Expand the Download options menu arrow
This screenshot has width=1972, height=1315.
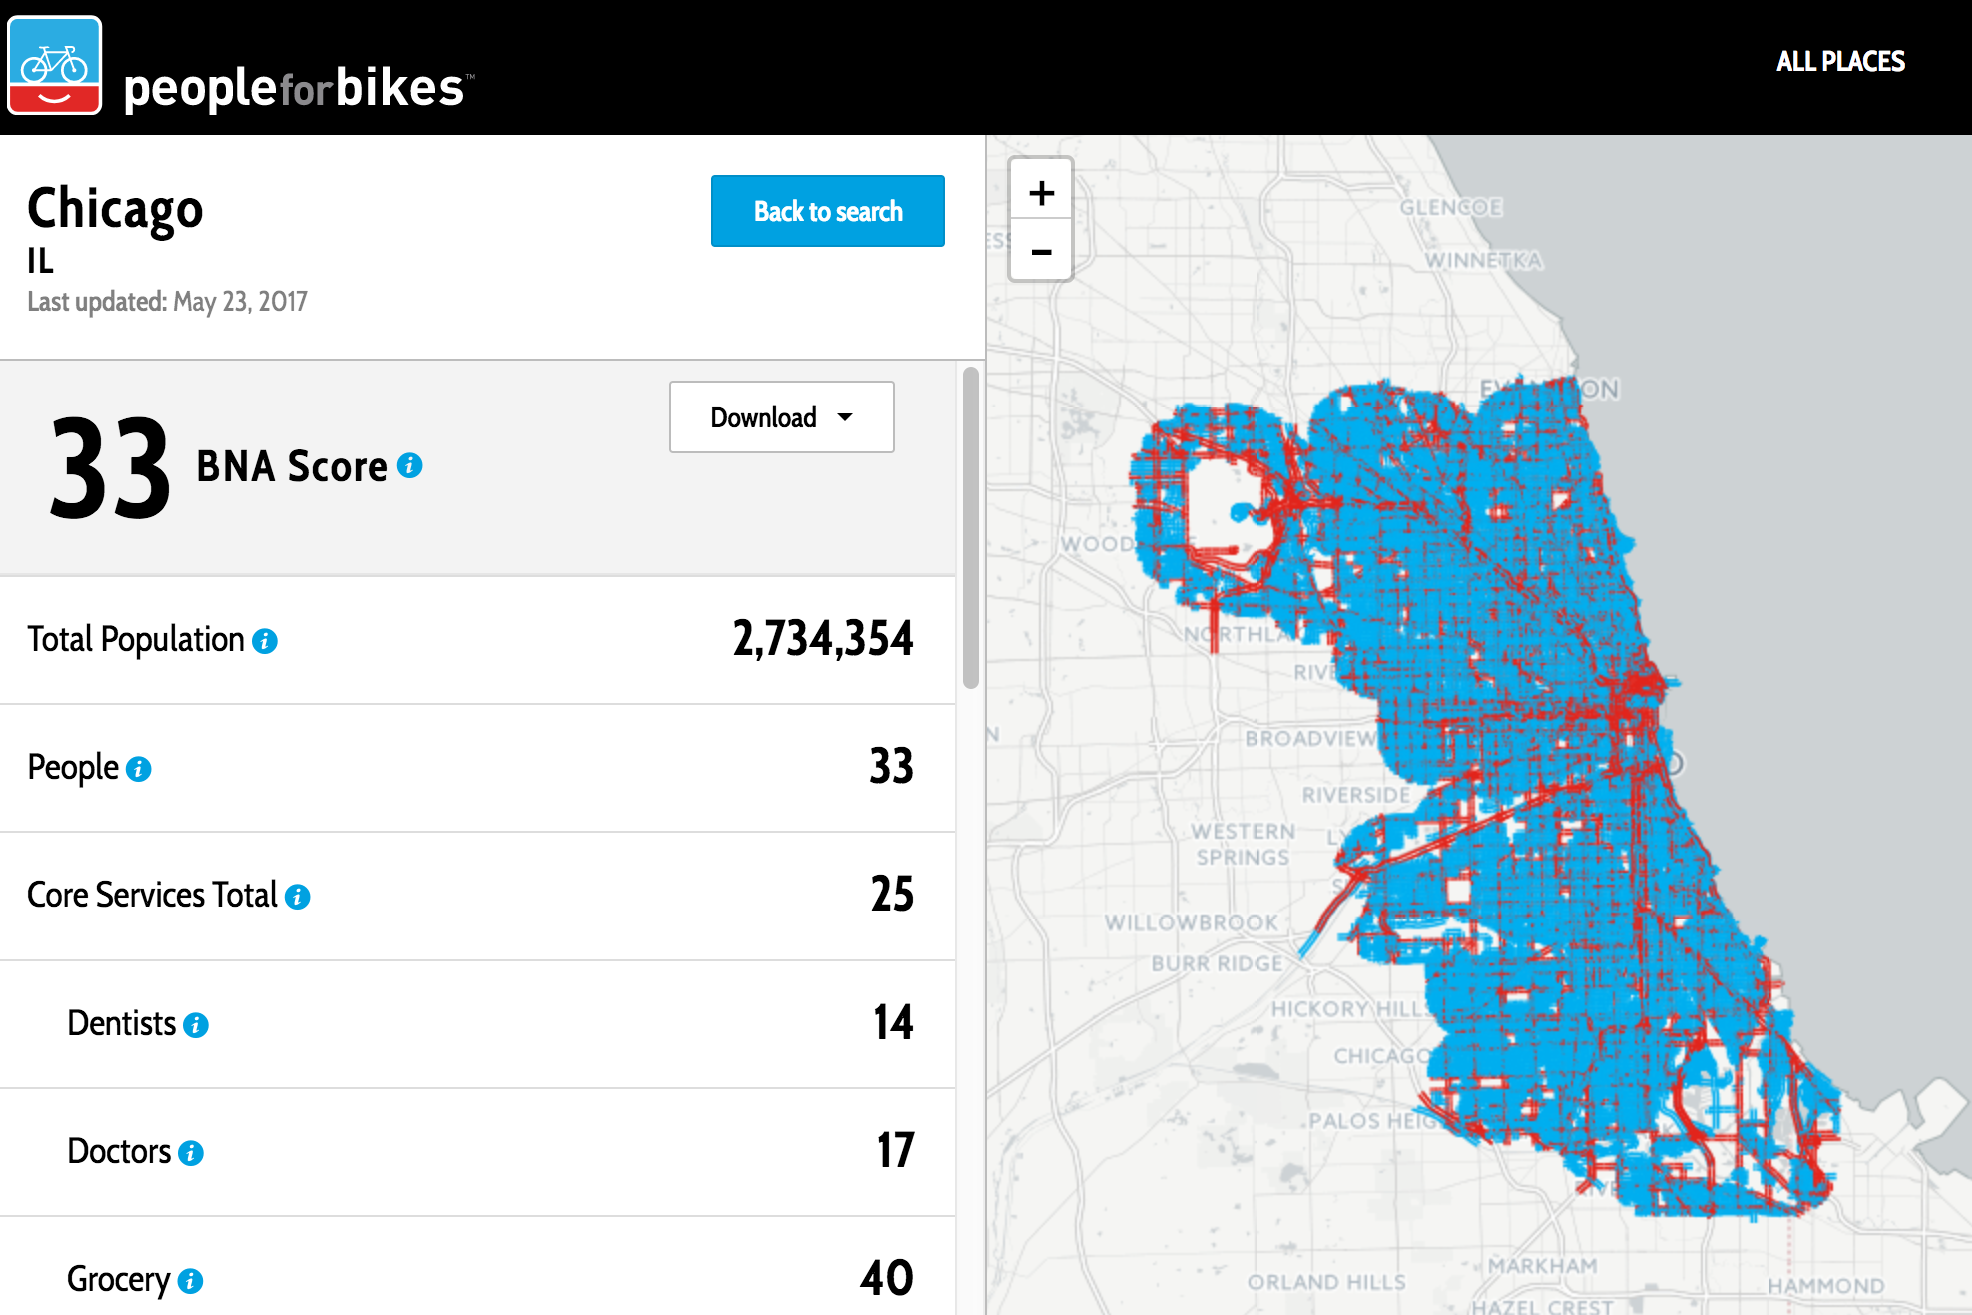(845, 417)
